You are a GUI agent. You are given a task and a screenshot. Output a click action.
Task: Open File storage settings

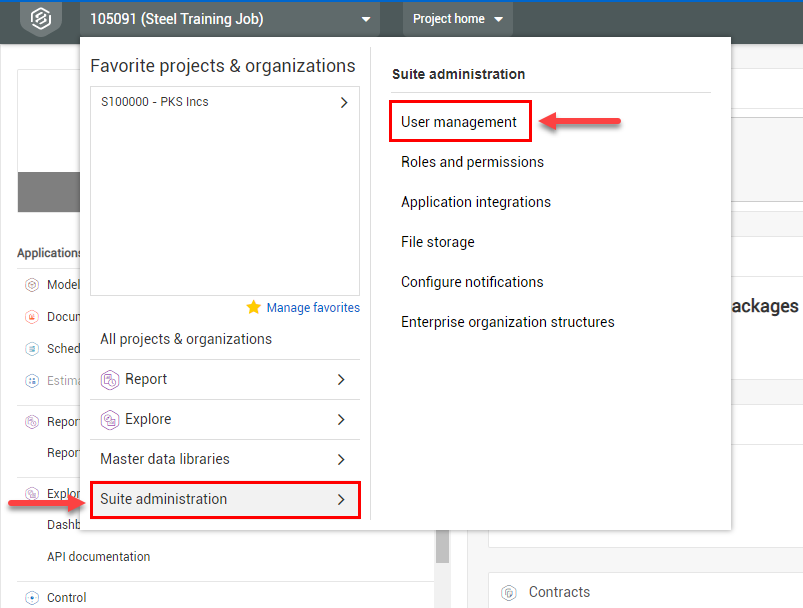(x=438, y=242)
